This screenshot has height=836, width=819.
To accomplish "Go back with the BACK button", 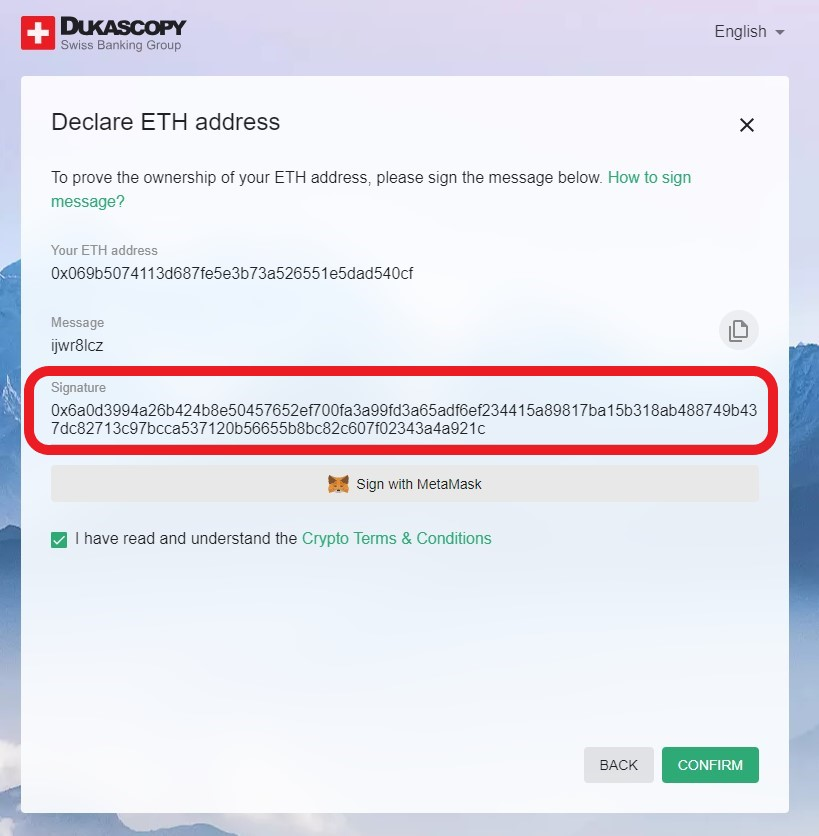I will [619, 765].
